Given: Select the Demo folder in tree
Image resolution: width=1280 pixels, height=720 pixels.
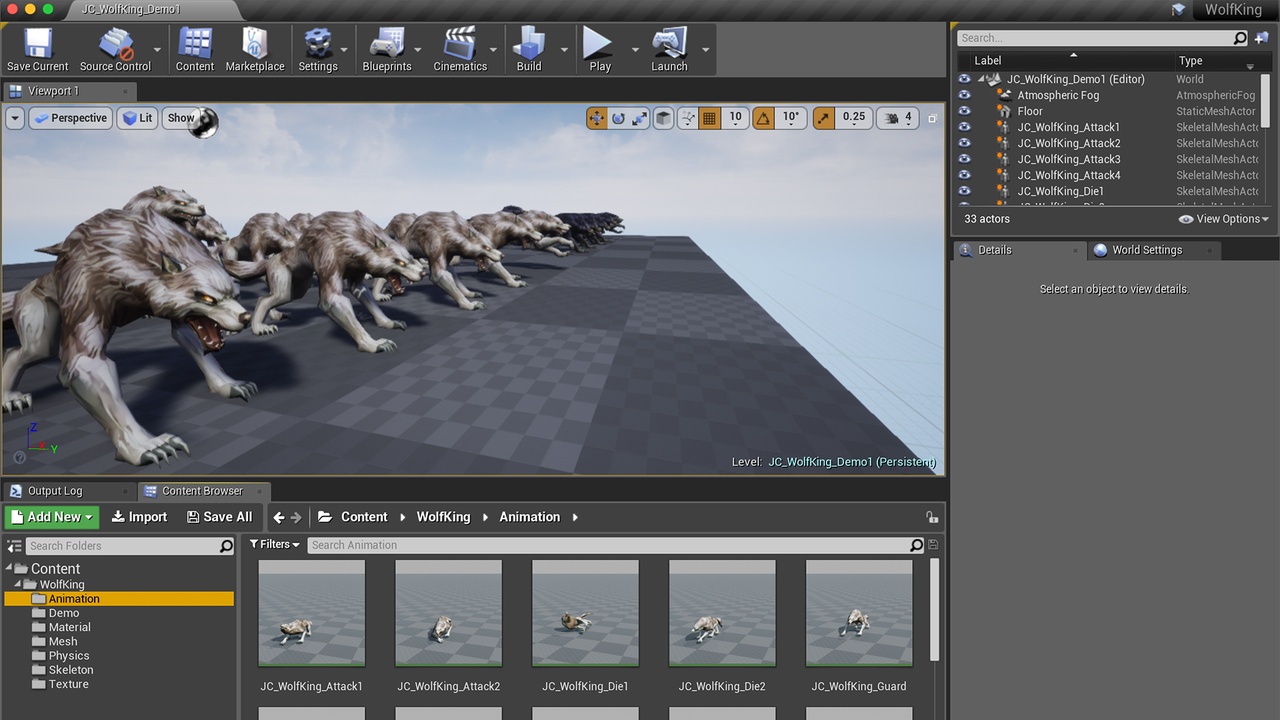Looking at the screenshot, I should [64, 613].
